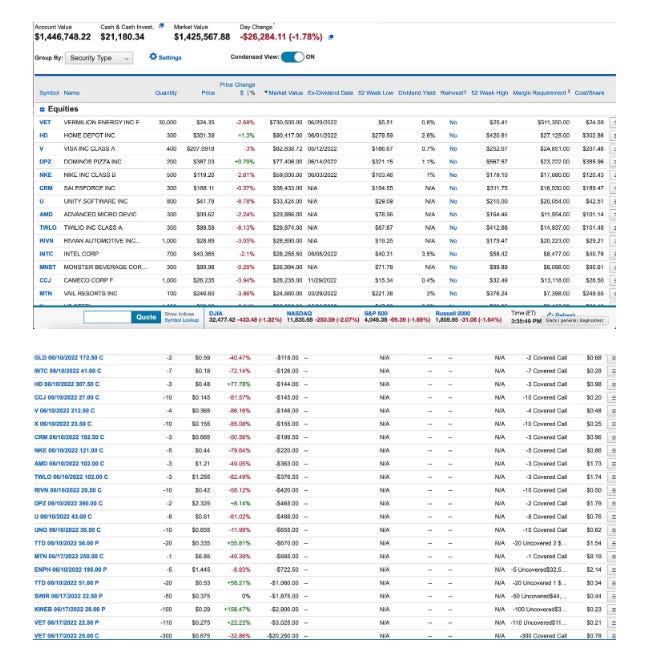This screenshot has height=652, width=669.
Task: Sort by 52 Week High column
Action: tap(490, 93)
